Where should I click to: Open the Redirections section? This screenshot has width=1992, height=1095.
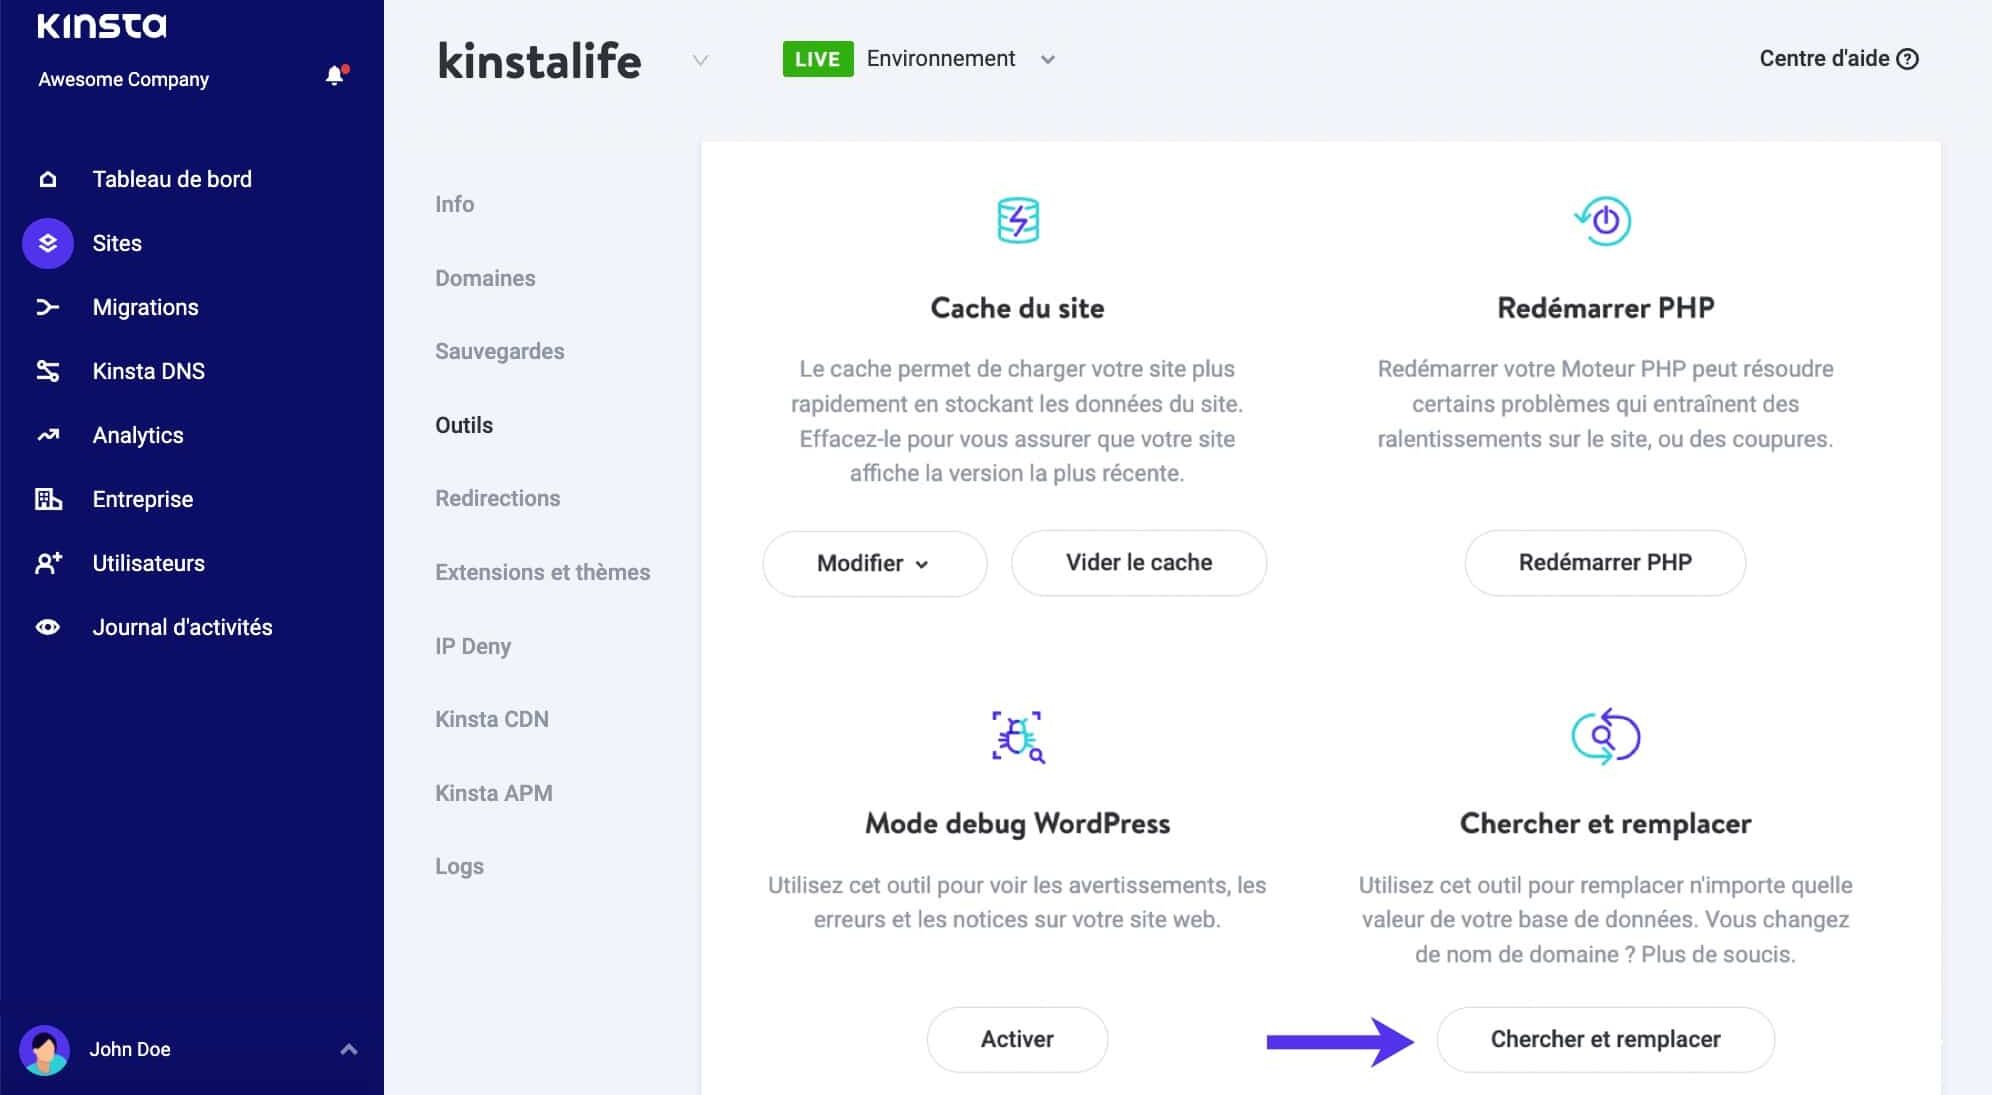pos(497,498)
